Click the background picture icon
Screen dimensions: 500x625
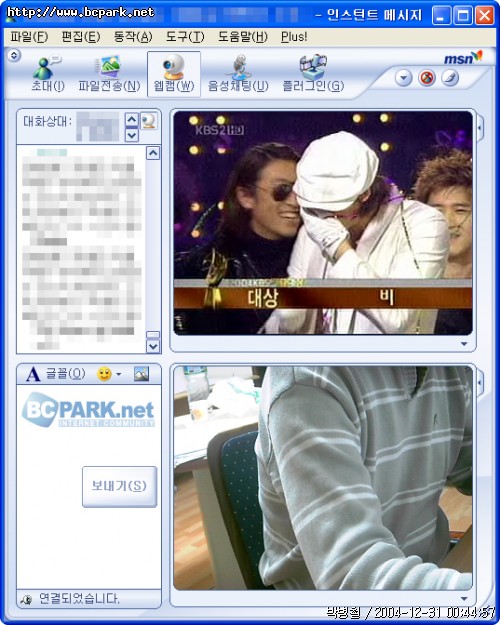click(142, 374)
